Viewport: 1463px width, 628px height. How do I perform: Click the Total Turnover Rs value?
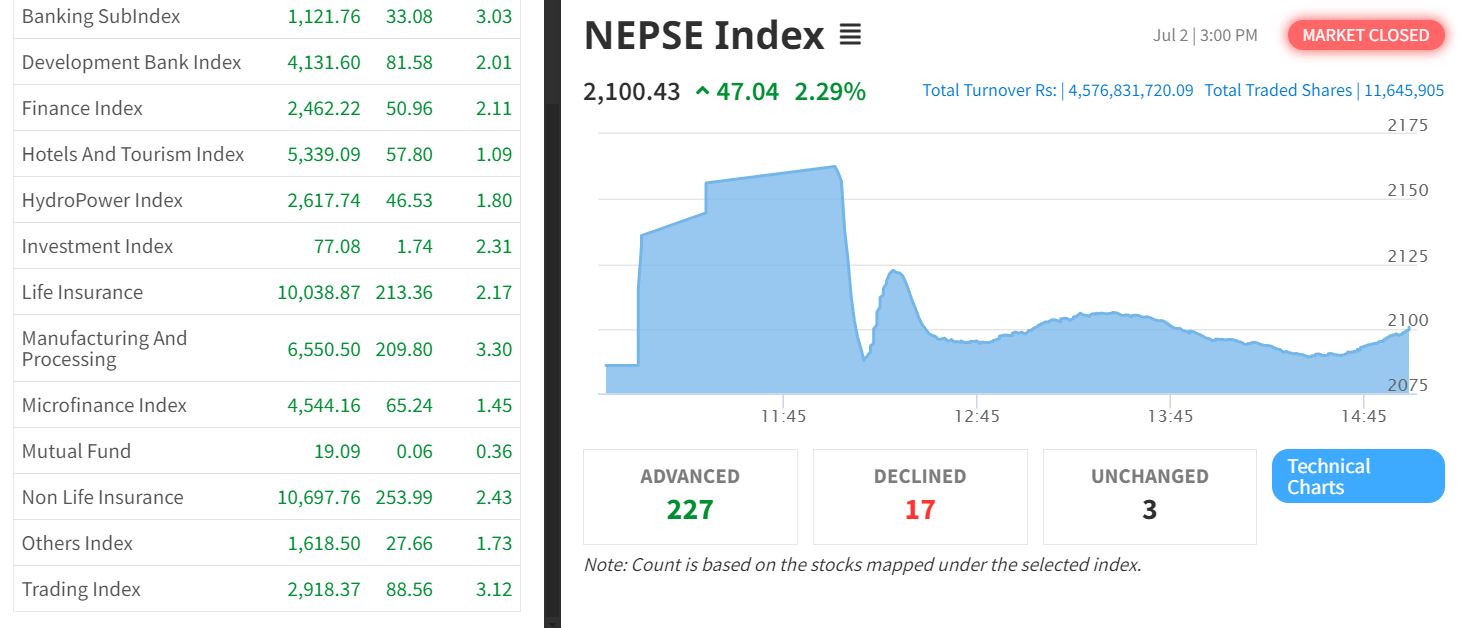point(1131,90)
